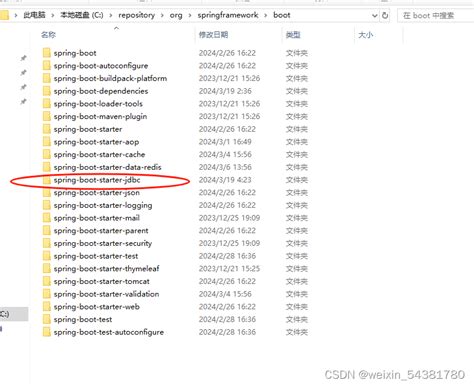Sort files by 名称 column
The image size is (474, 386).
point(48,35)
